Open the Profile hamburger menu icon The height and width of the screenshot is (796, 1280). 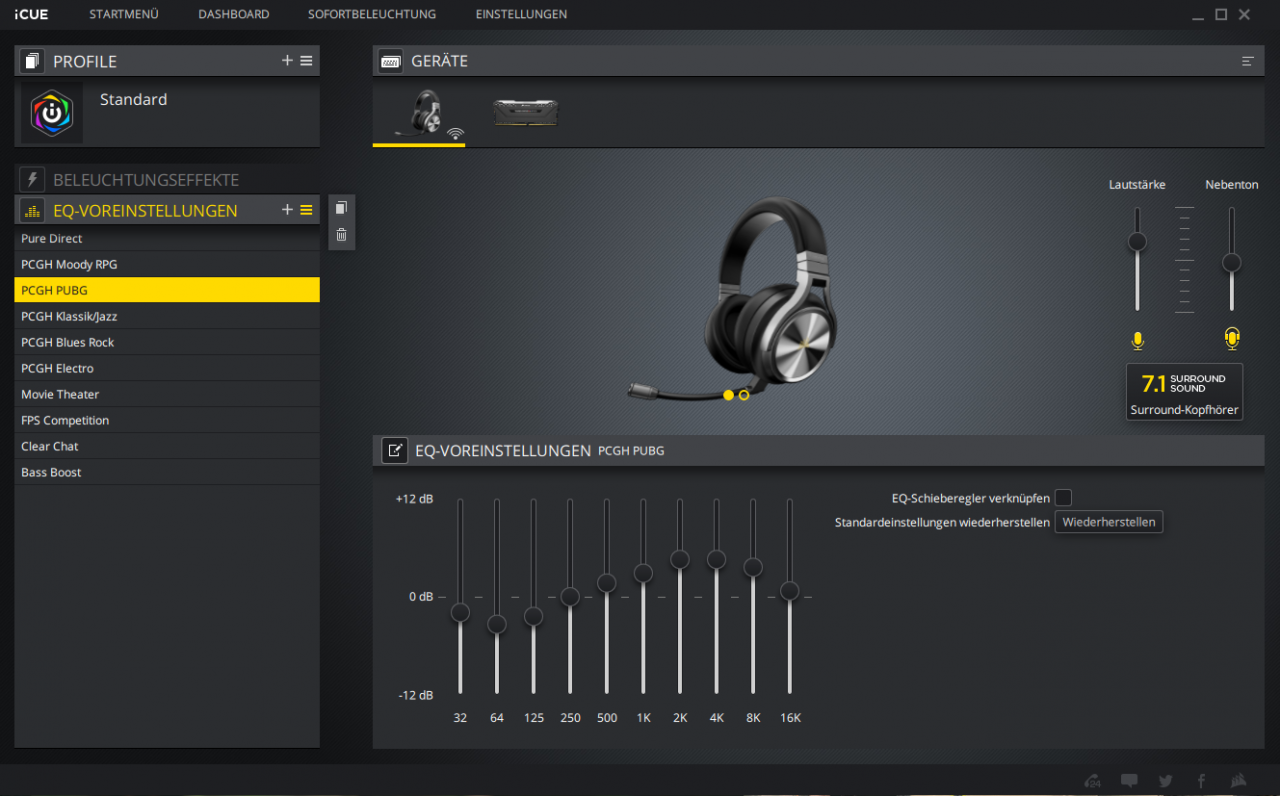pyautogui.click(x=306, y=61)
